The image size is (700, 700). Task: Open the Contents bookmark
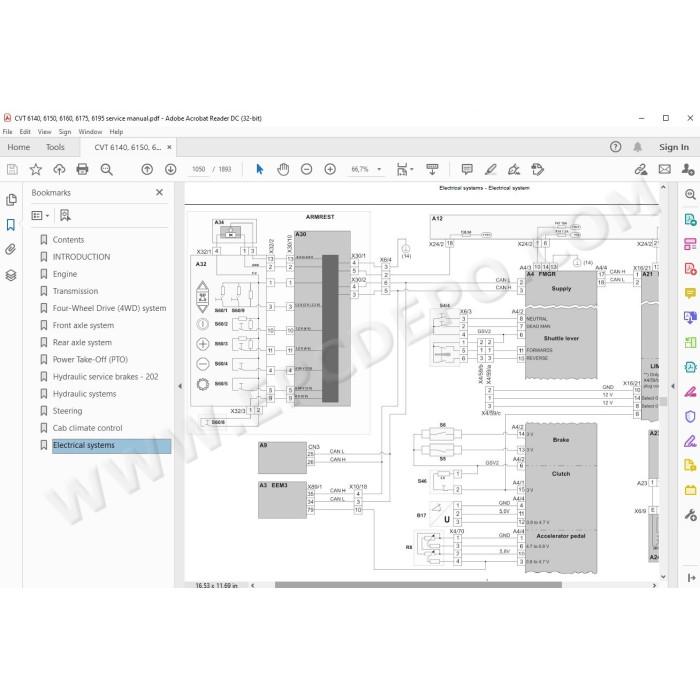pyautogui.click(x=68, y=240)
